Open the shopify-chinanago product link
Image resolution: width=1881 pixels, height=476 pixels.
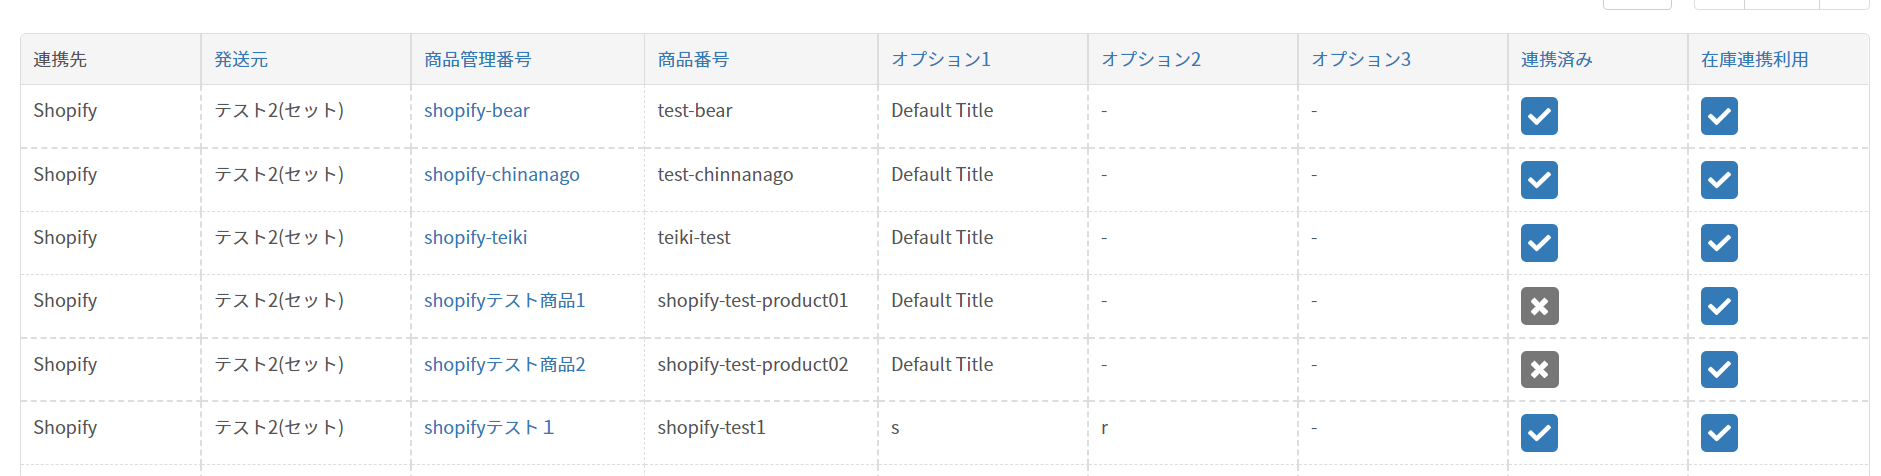[502, 175]
